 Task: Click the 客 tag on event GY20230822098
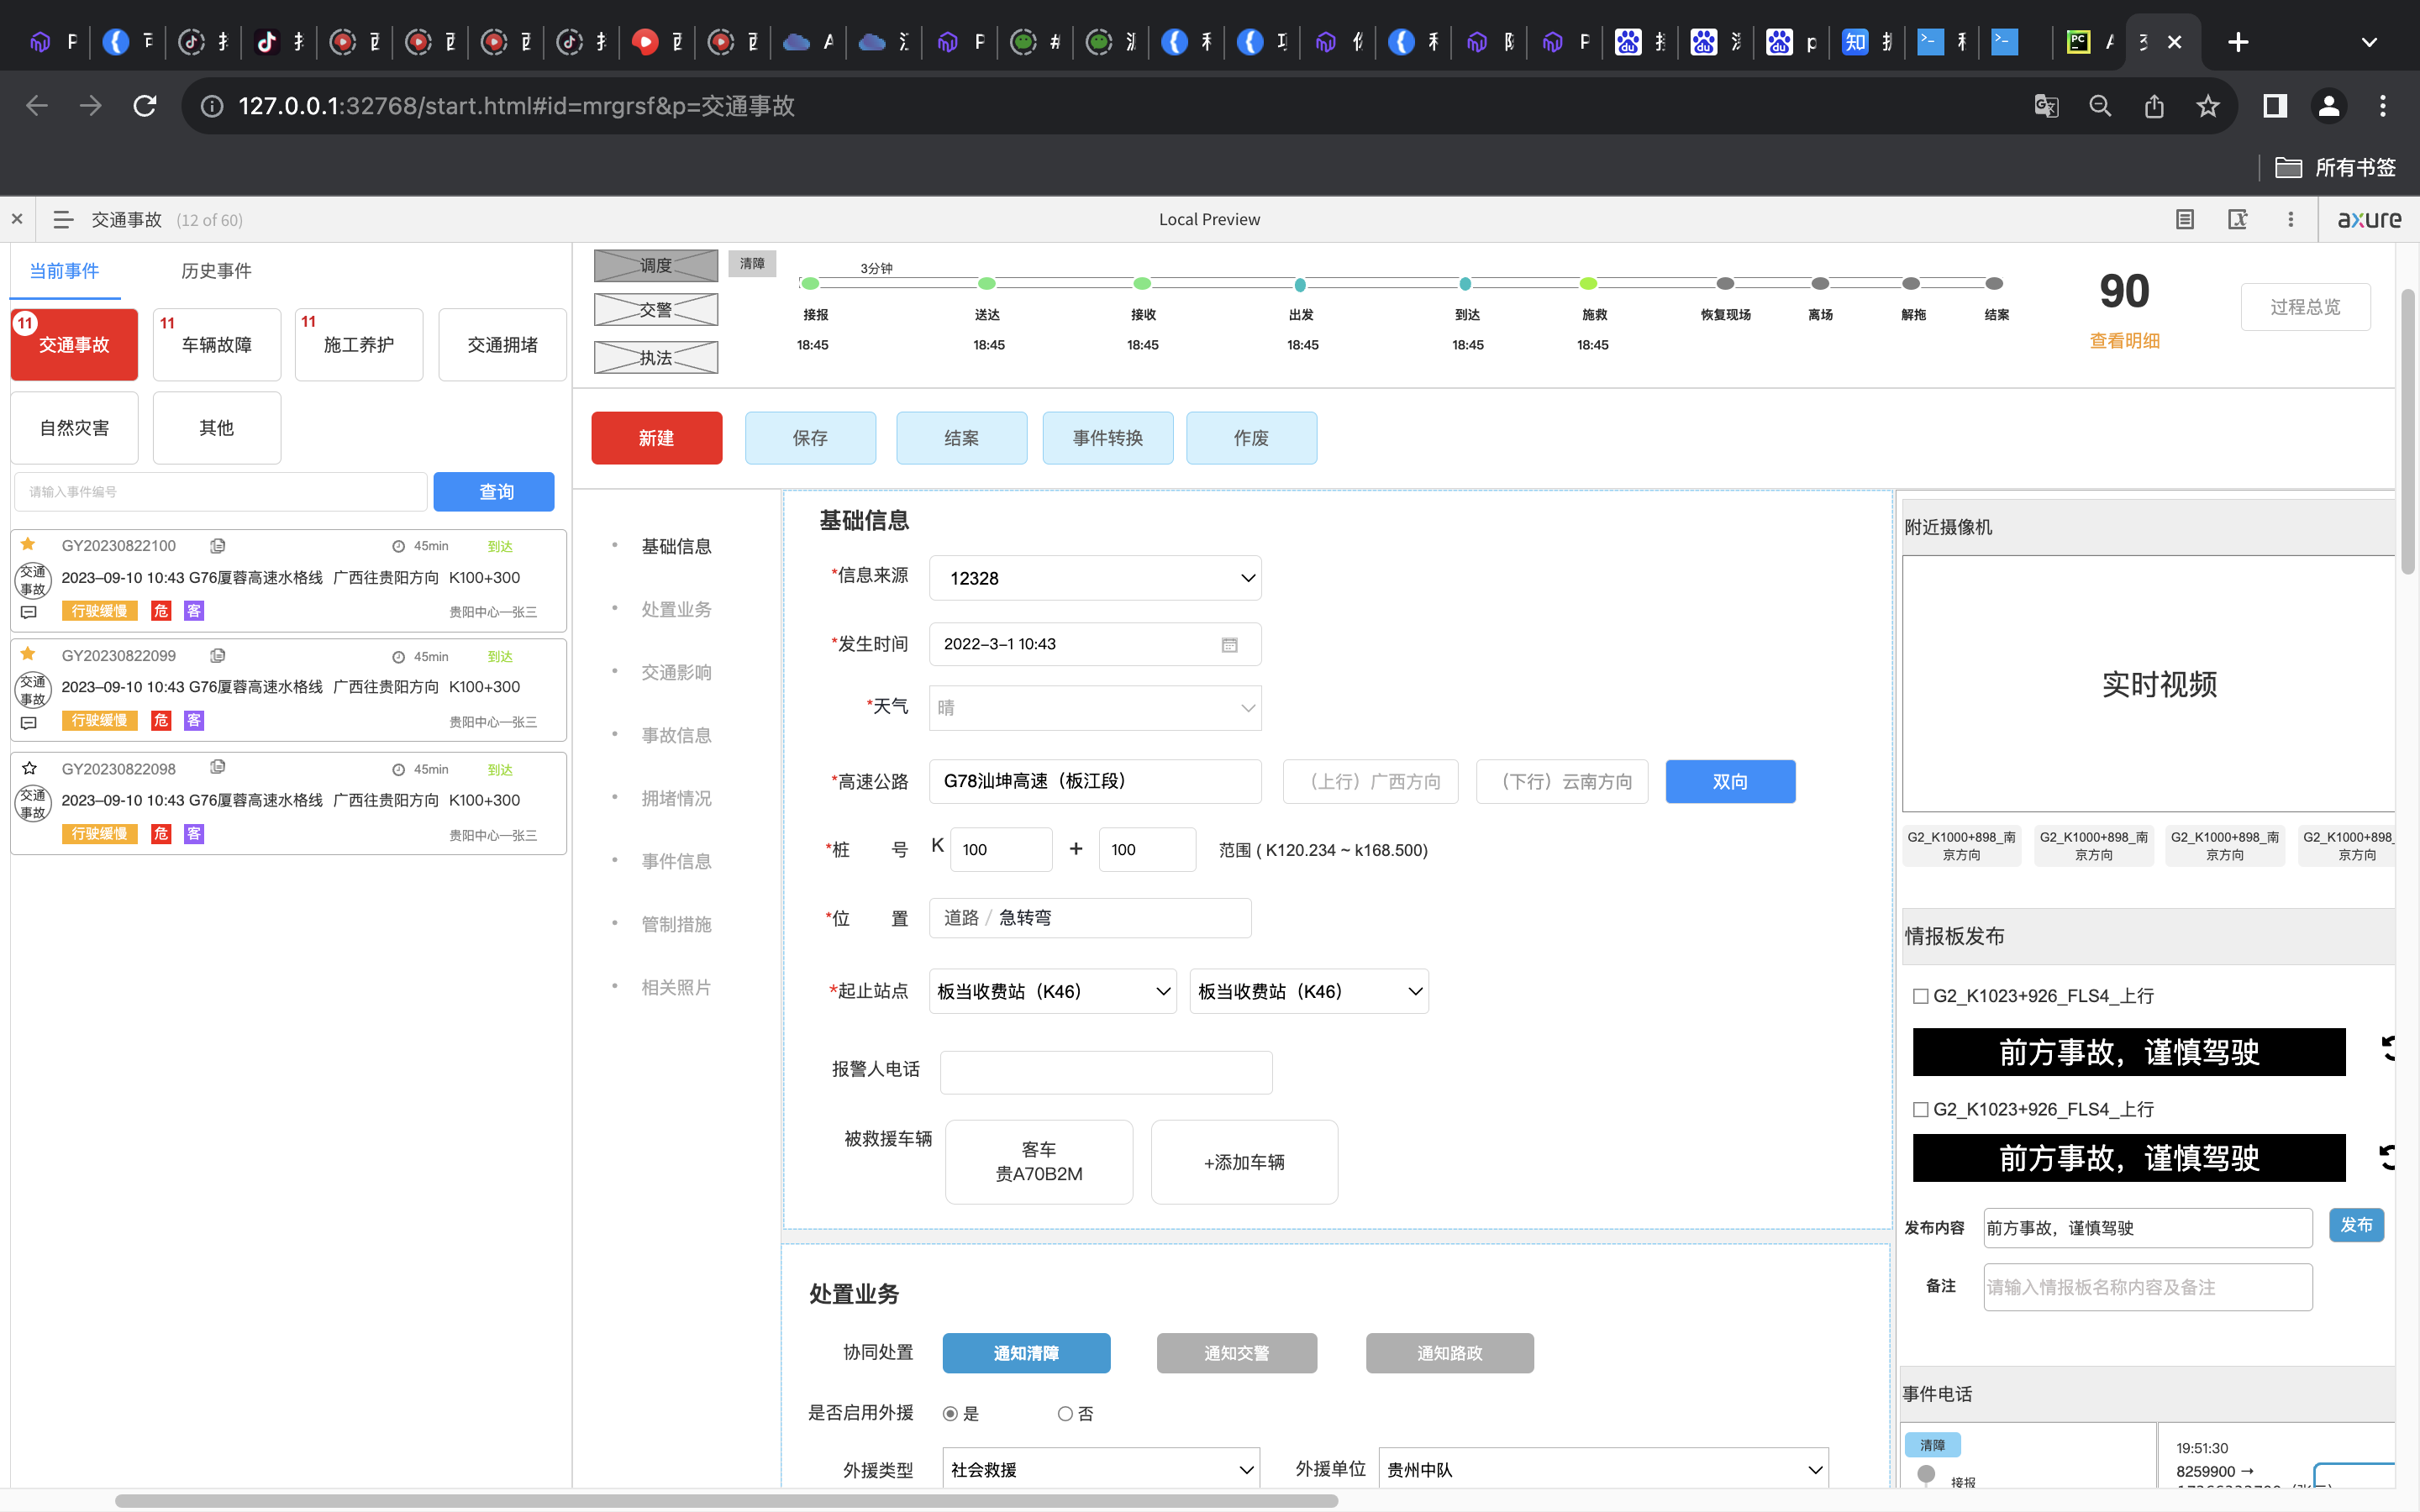click(194, 834)
